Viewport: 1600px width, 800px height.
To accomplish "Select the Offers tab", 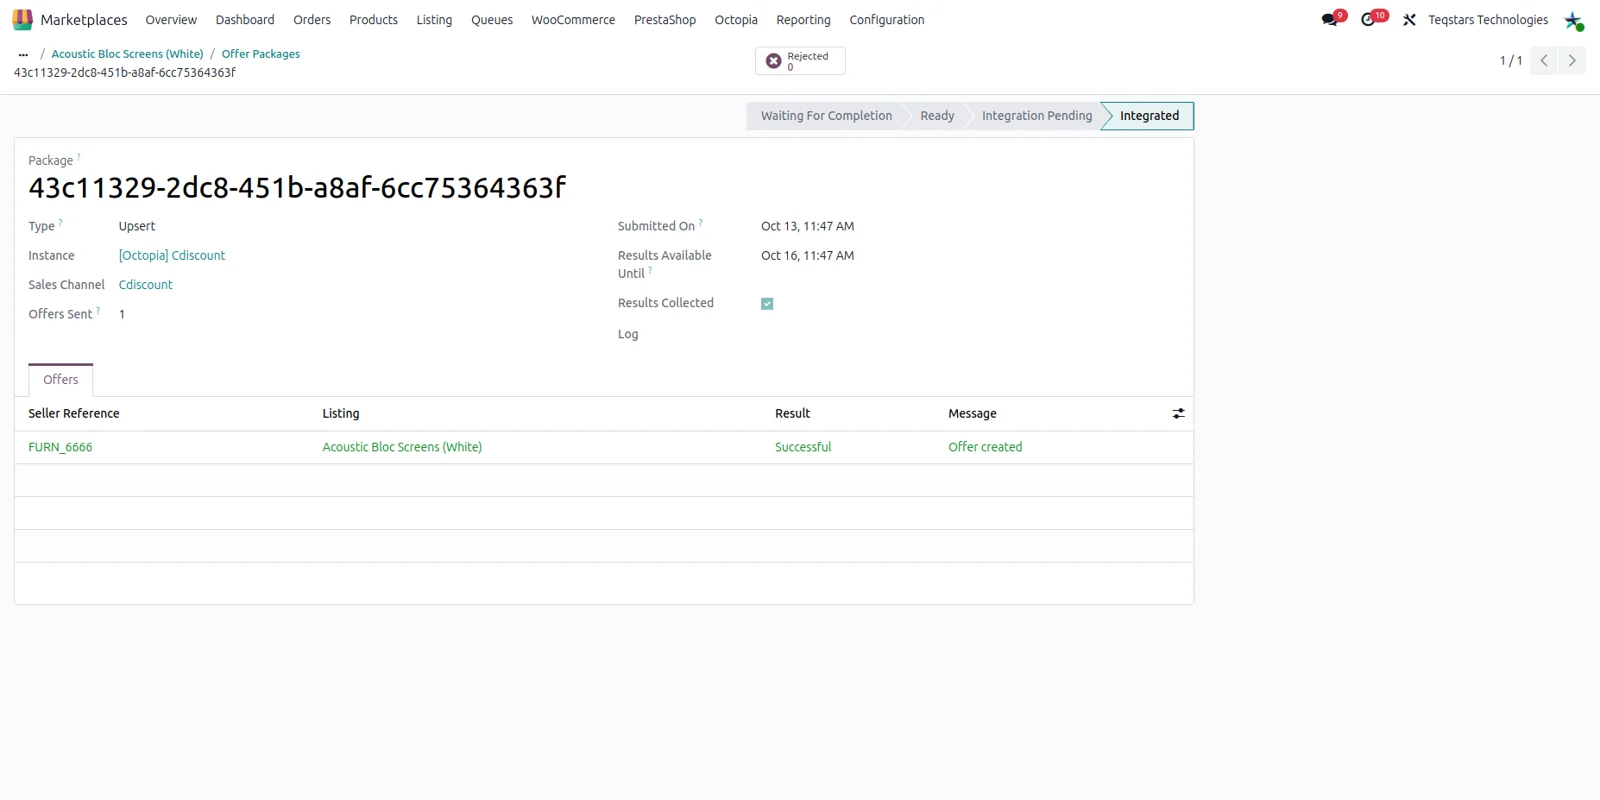I will pyautogui.click(x=61, y=380).
